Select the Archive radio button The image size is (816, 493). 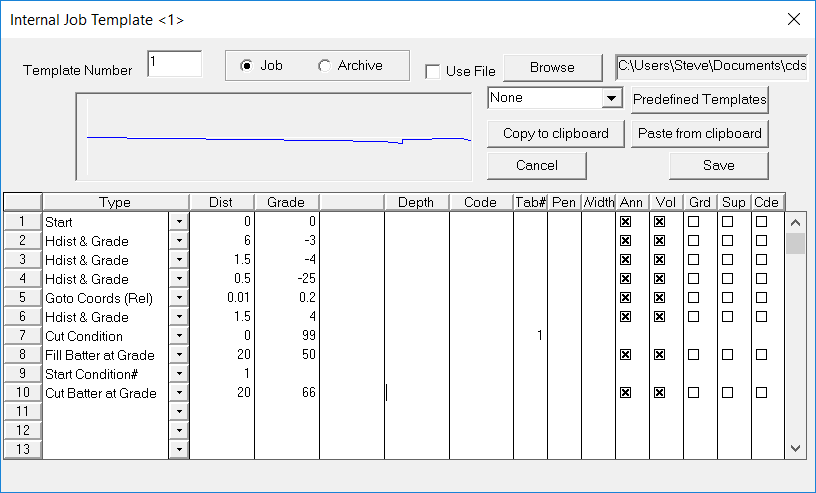(324, 66)
